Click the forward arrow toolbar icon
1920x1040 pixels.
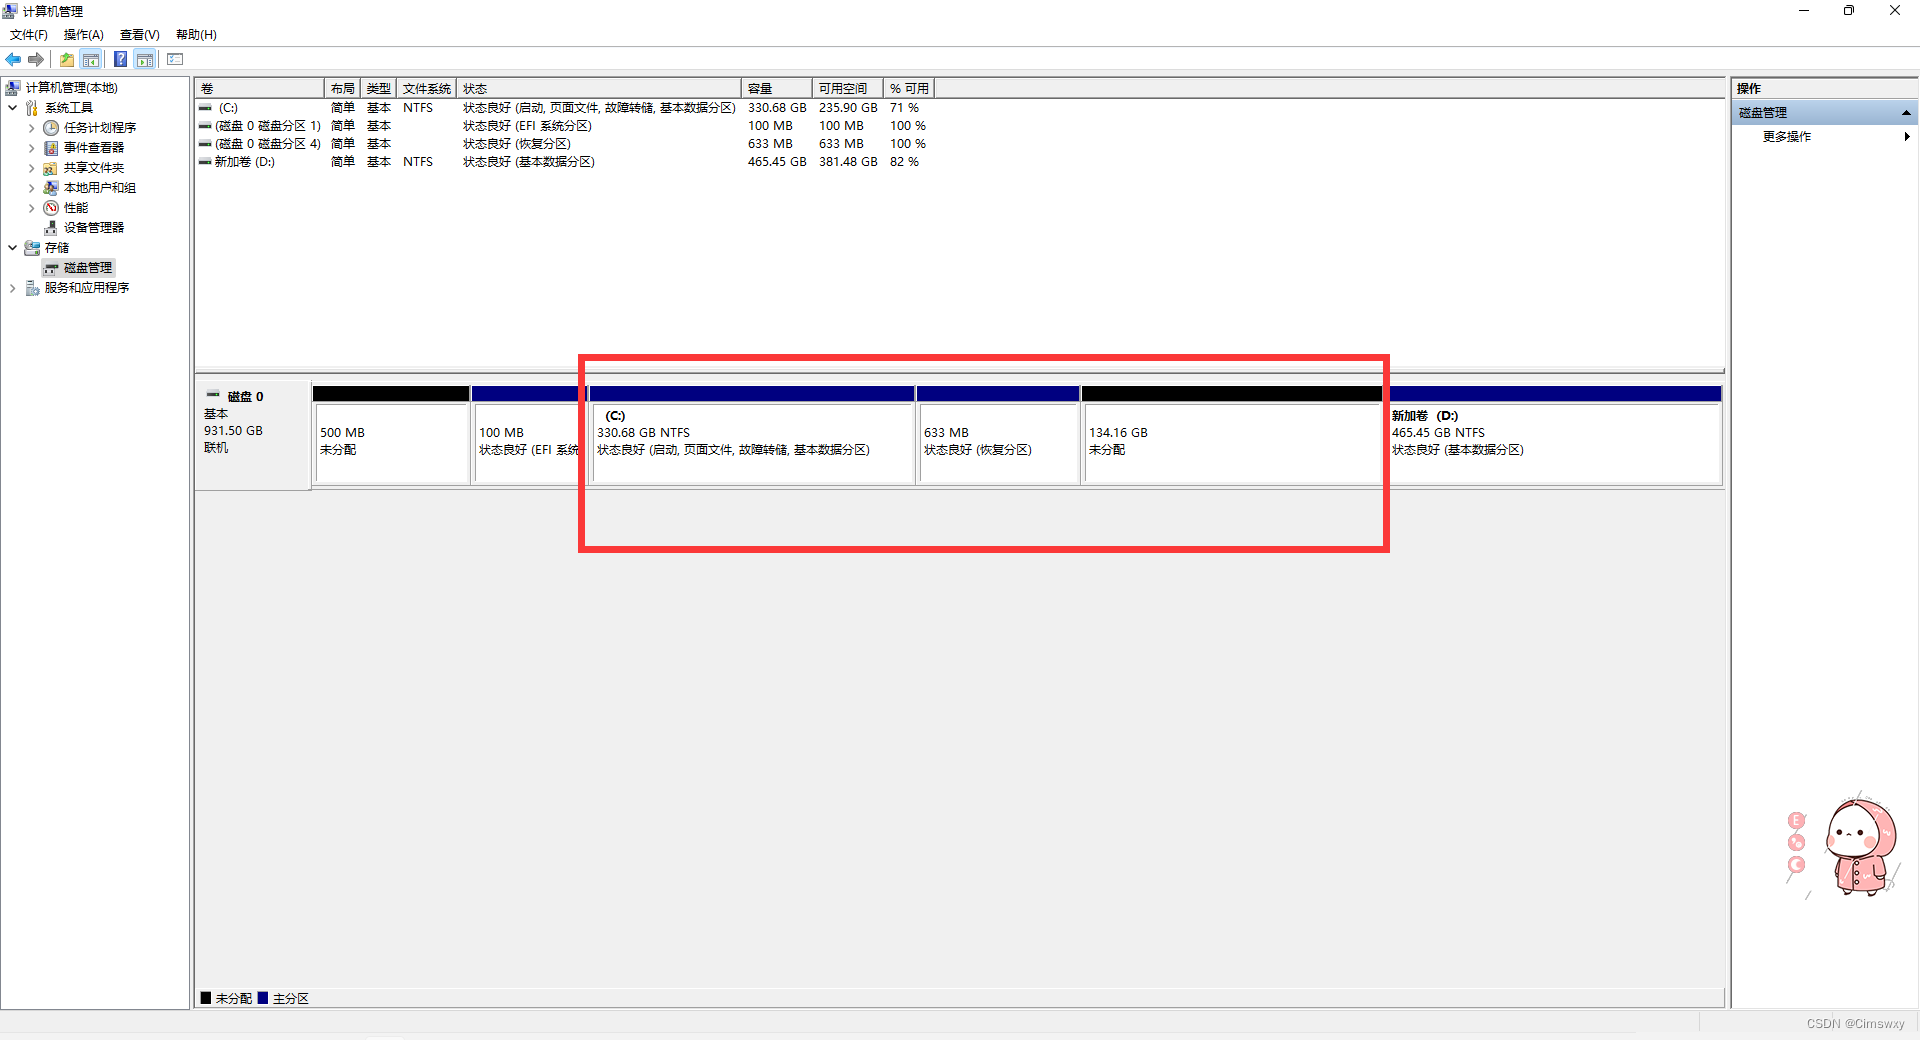[x=36, y=60]
